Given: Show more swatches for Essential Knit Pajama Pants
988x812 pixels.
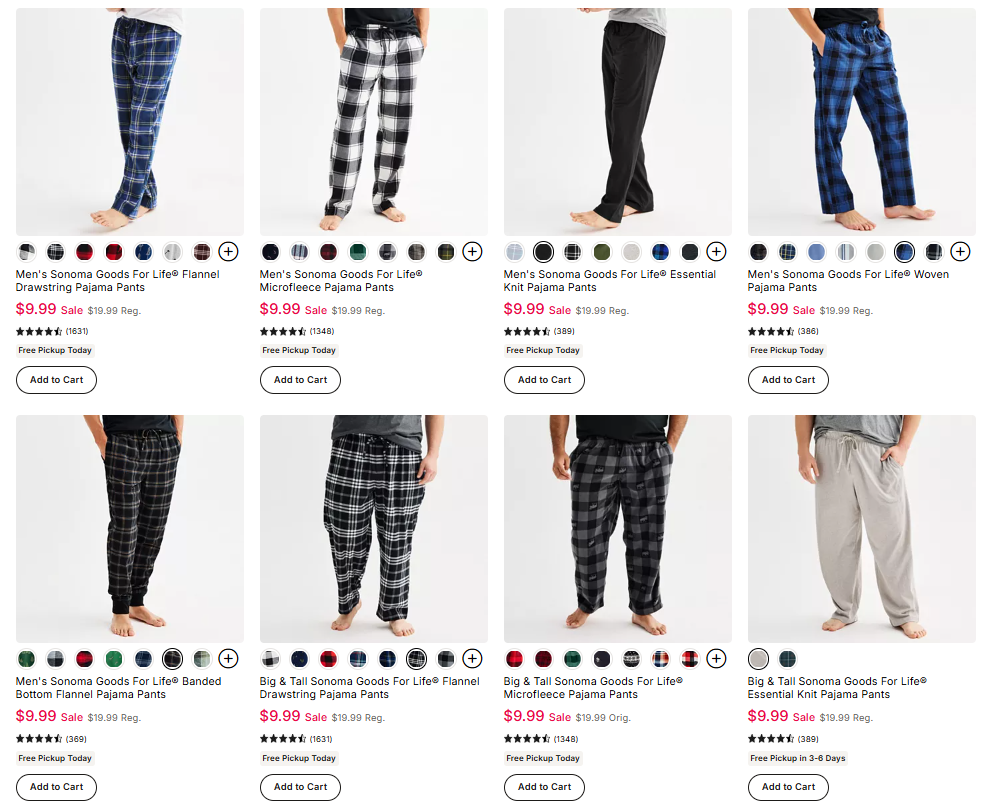Looking at the screenshot, I should tap(716, 252).
